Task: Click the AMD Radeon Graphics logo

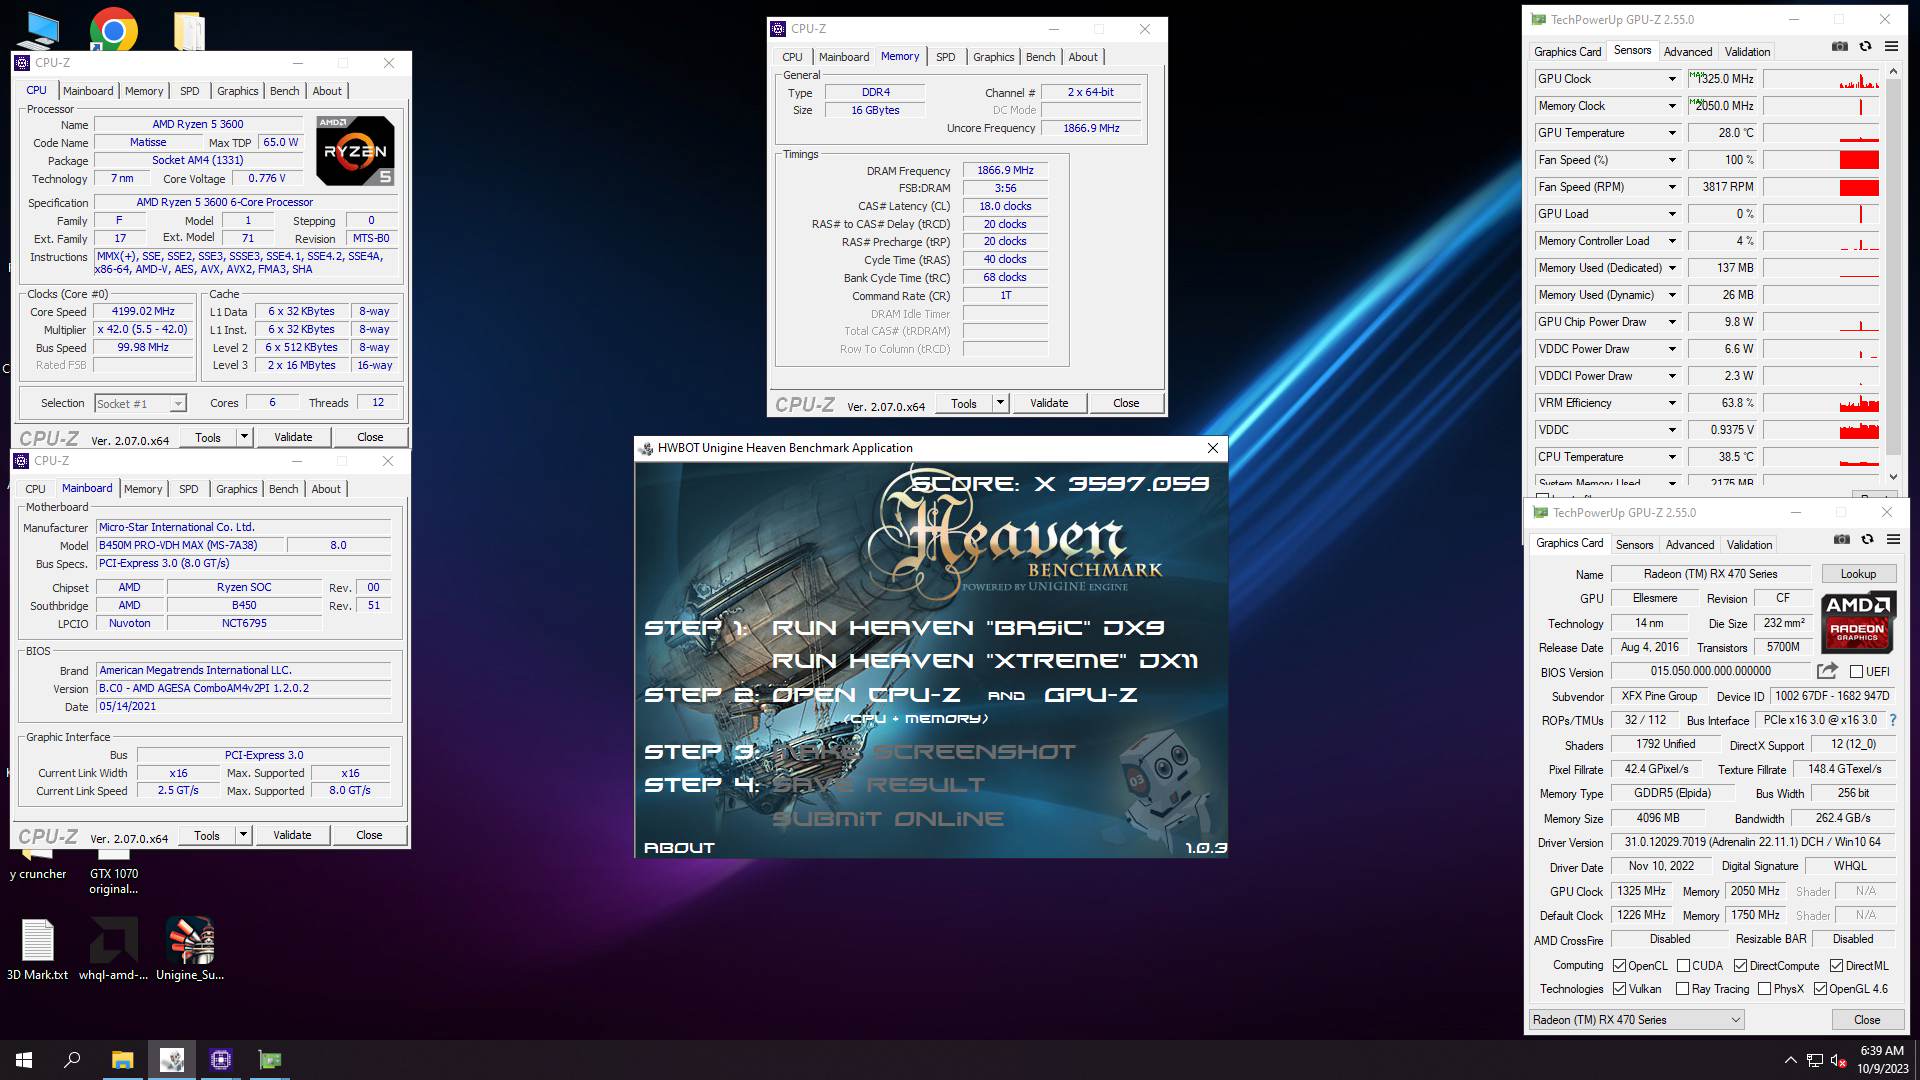Action: click(x=1857, y=621)
